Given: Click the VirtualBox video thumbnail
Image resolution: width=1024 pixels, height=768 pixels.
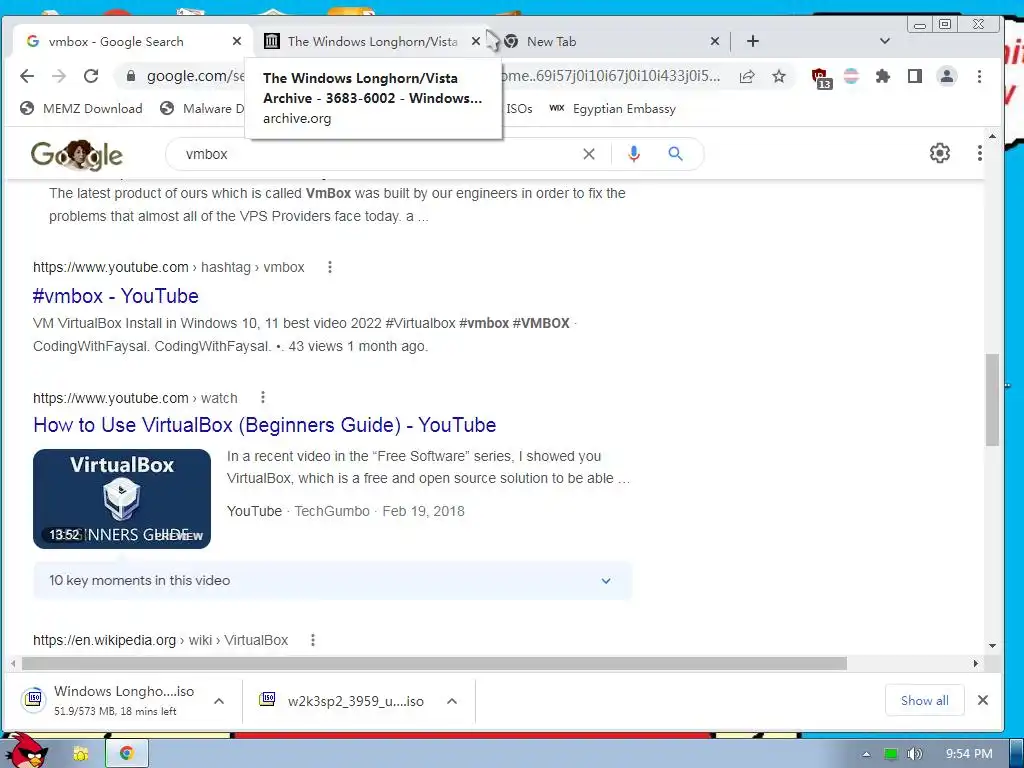Looking at the screenshot, I should point(121,499).
